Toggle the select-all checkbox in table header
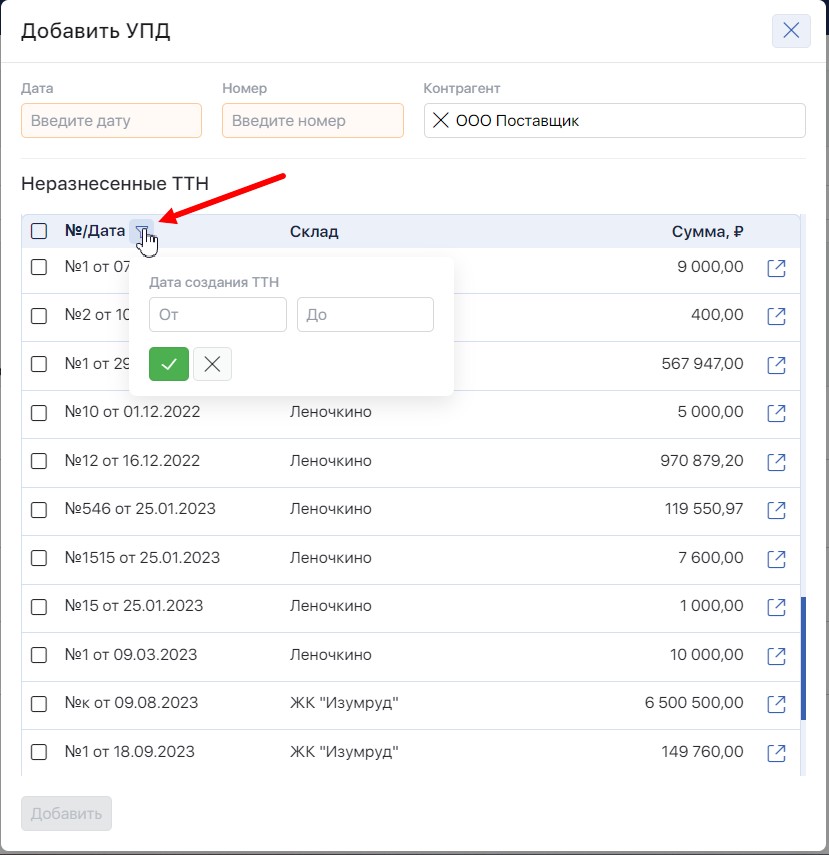The height and width of the screenshot is (855, 829). [x=39, y=231]
